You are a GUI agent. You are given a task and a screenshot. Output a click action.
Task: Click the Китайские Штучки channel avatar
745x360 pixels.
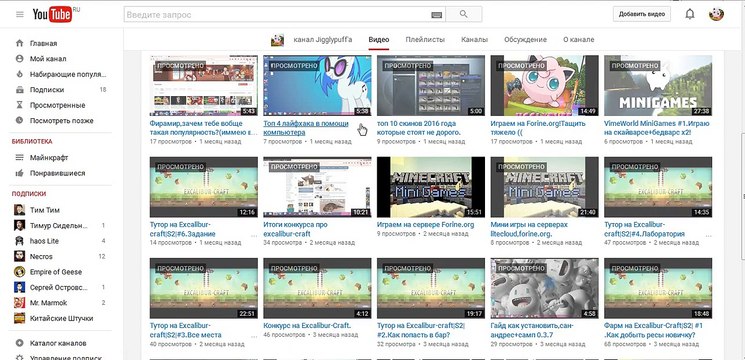[19, 318]
